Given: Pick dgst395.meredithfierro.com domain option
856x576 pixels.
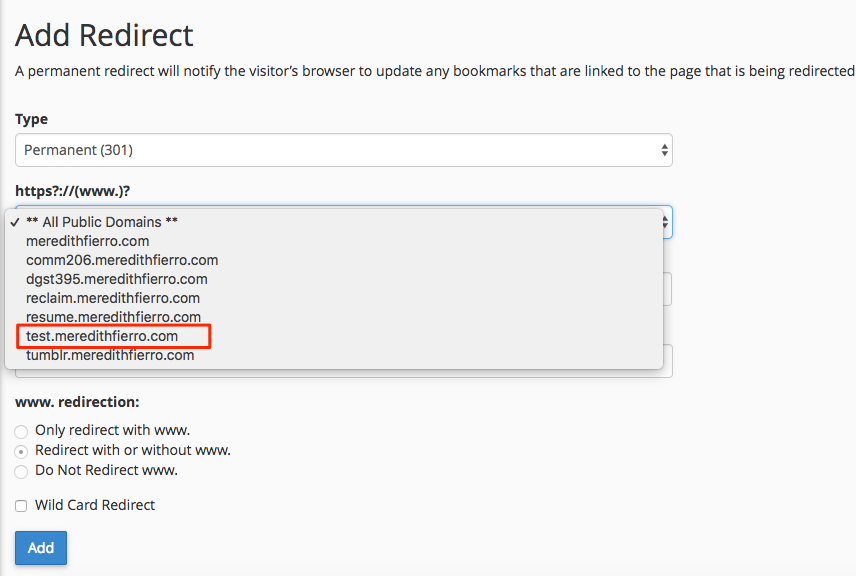Looking at the screenshot, I should point(116,280).
